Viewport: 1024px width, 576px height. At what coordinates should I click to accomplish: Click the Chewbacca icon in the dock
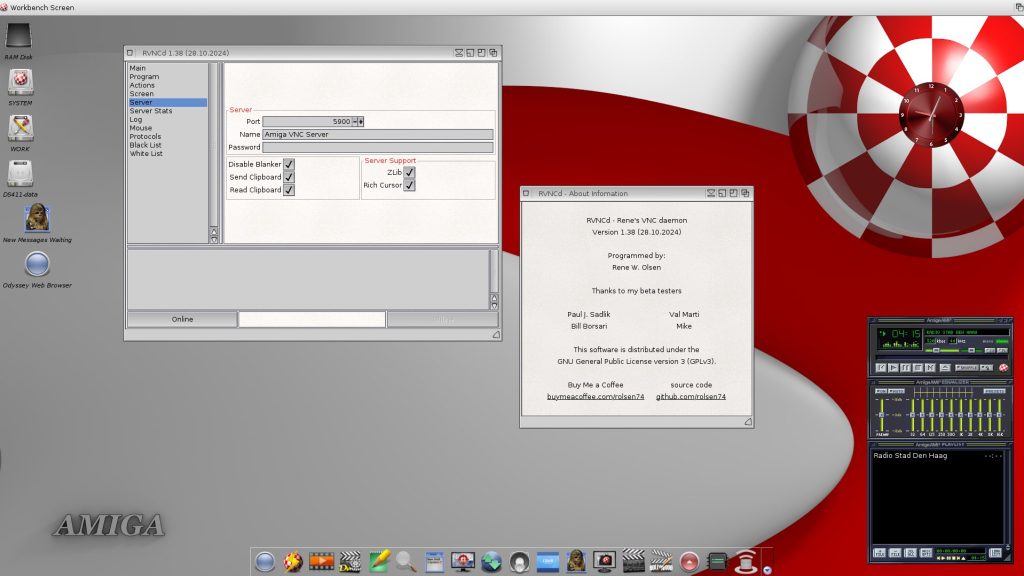[576, 561]
